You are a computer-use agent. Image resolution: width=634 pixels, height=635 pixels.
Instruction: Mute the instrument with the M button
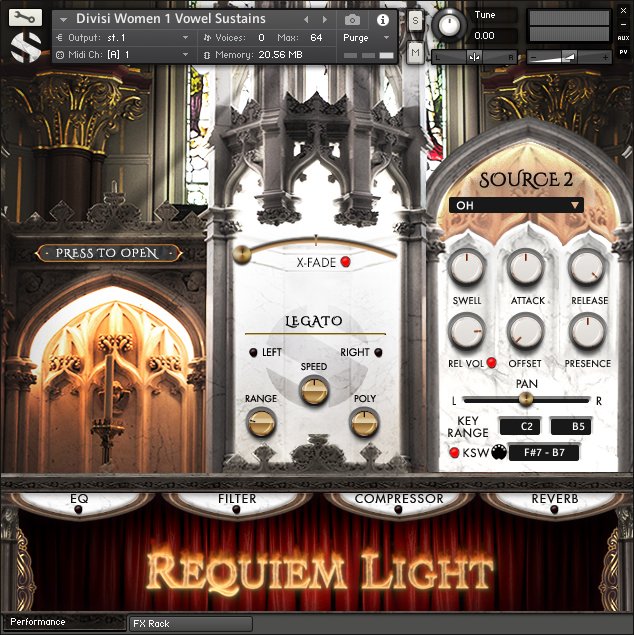(415, 51)
